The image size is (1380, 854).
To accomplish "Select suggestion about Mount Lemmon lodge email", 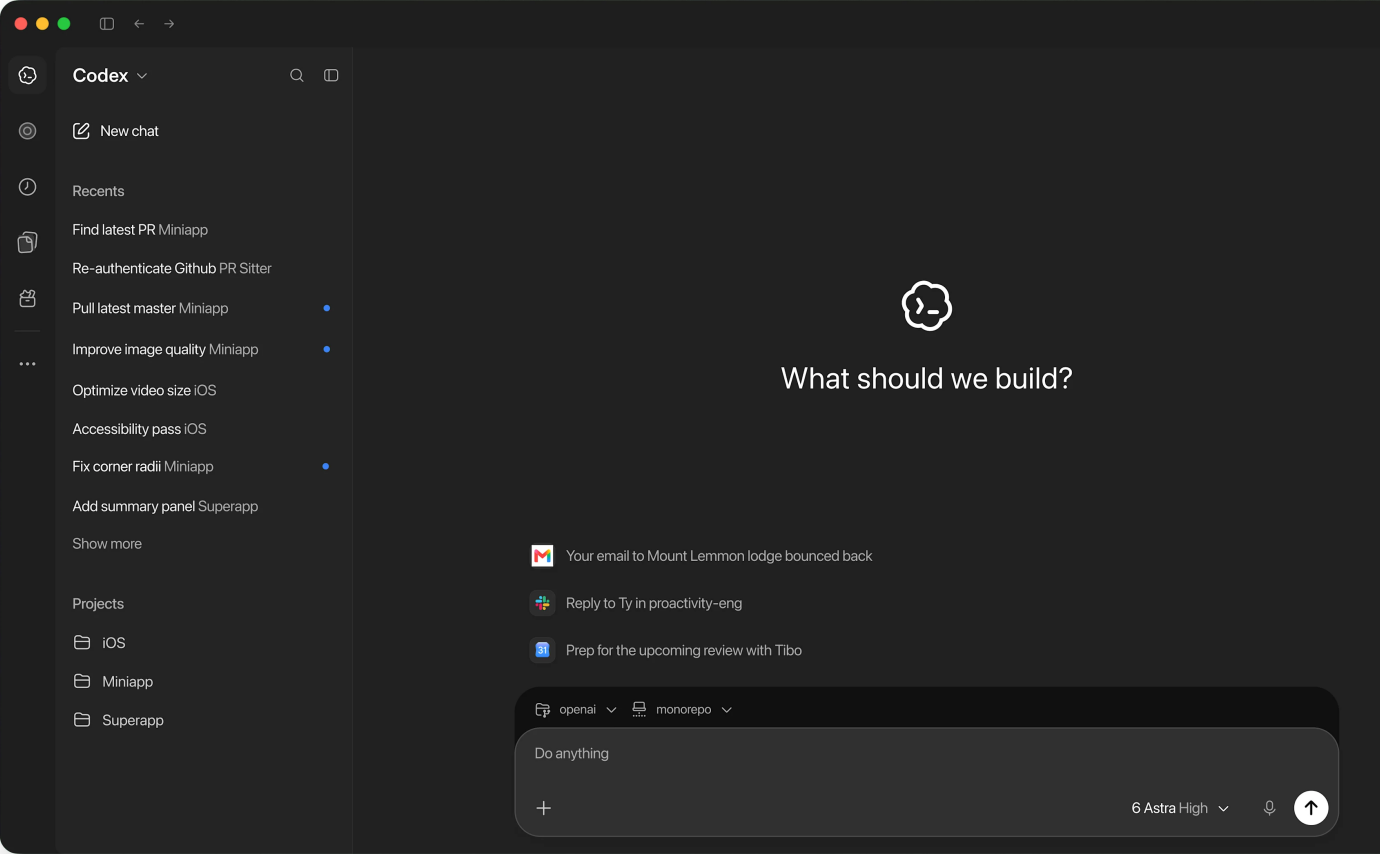I will [719, 556].
